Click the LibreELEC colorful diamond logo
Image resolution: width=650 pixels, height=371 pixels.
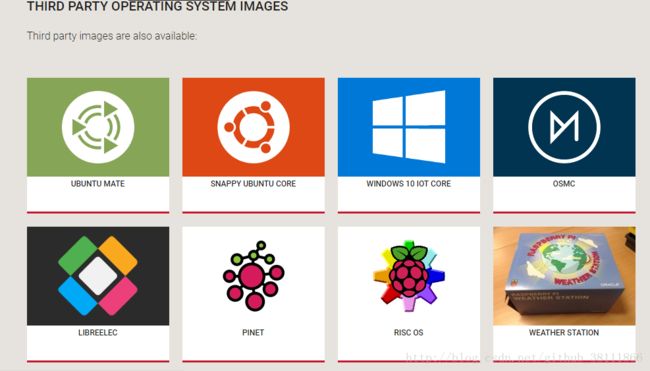(x=98, y=276)
